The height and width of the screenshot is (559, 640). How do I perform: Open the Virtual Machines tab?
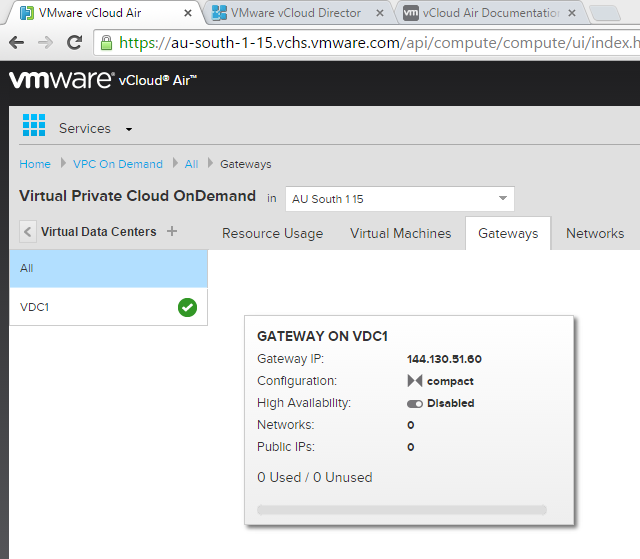[x=400, y=233]
